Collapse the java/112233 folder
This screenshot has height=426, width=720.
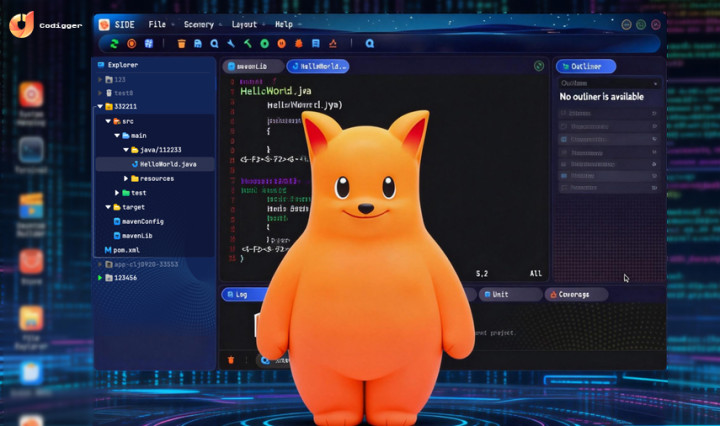126,150
